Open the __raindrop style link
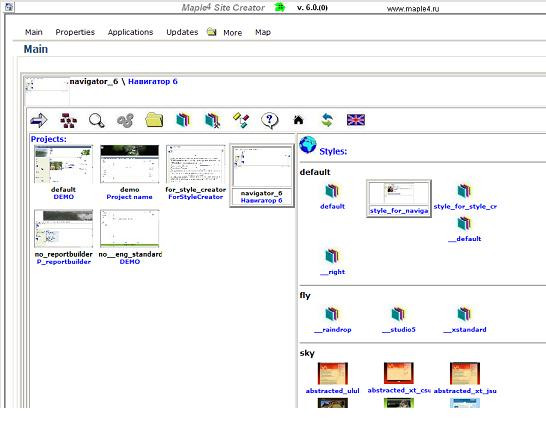 pos(333,330)
